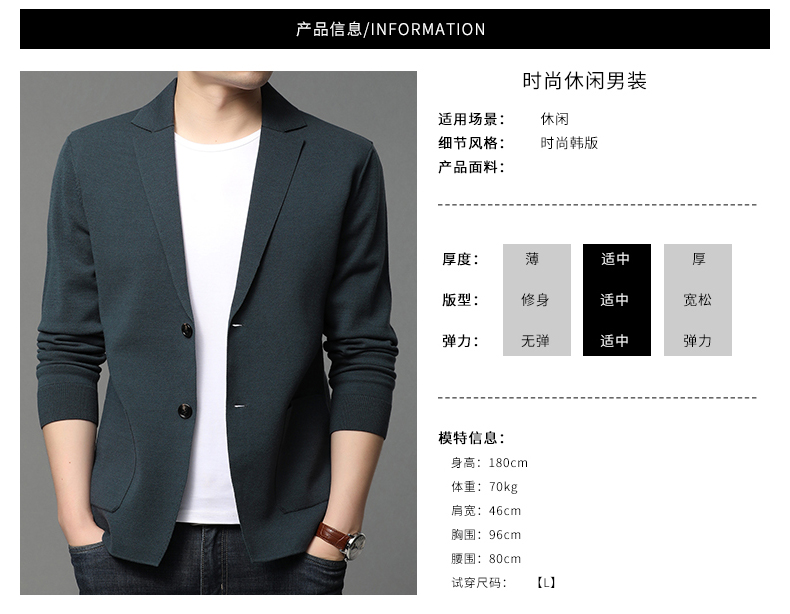
Task: Click the top black button on the jacket
Action: 186,330
